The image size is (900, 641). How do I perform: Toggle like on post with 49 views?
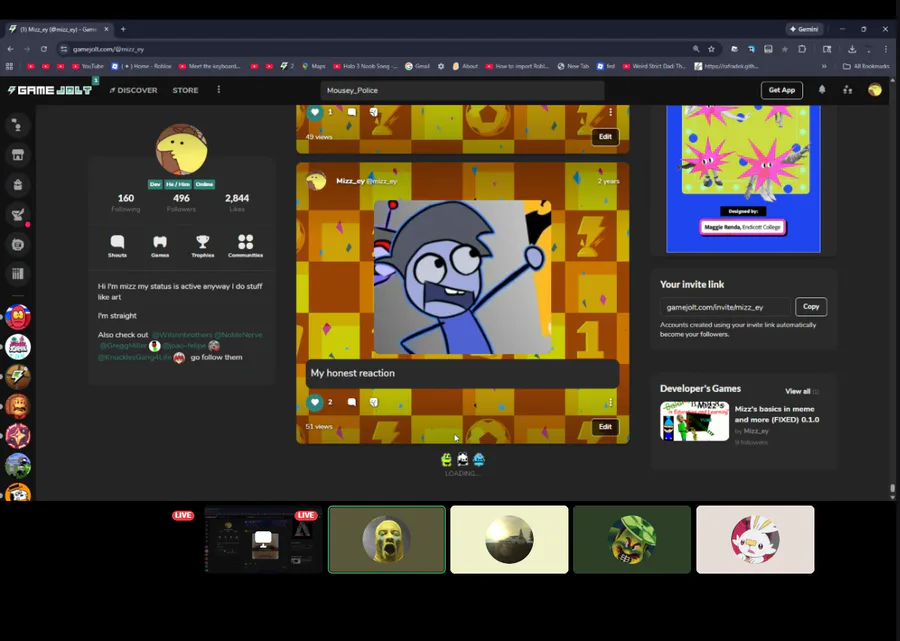tap(315, 112)
